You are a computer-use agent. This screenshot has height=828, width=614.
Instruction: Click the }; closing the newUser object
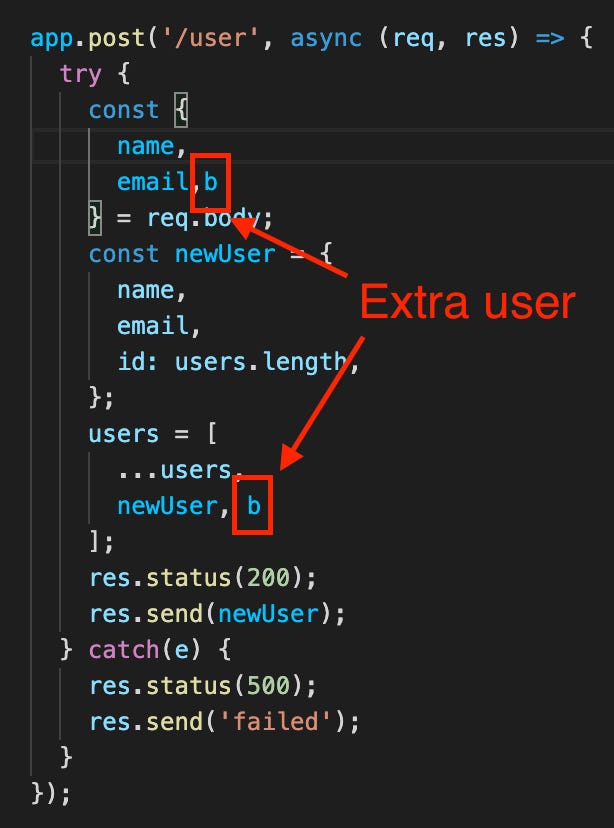click(x=101, y=397)
